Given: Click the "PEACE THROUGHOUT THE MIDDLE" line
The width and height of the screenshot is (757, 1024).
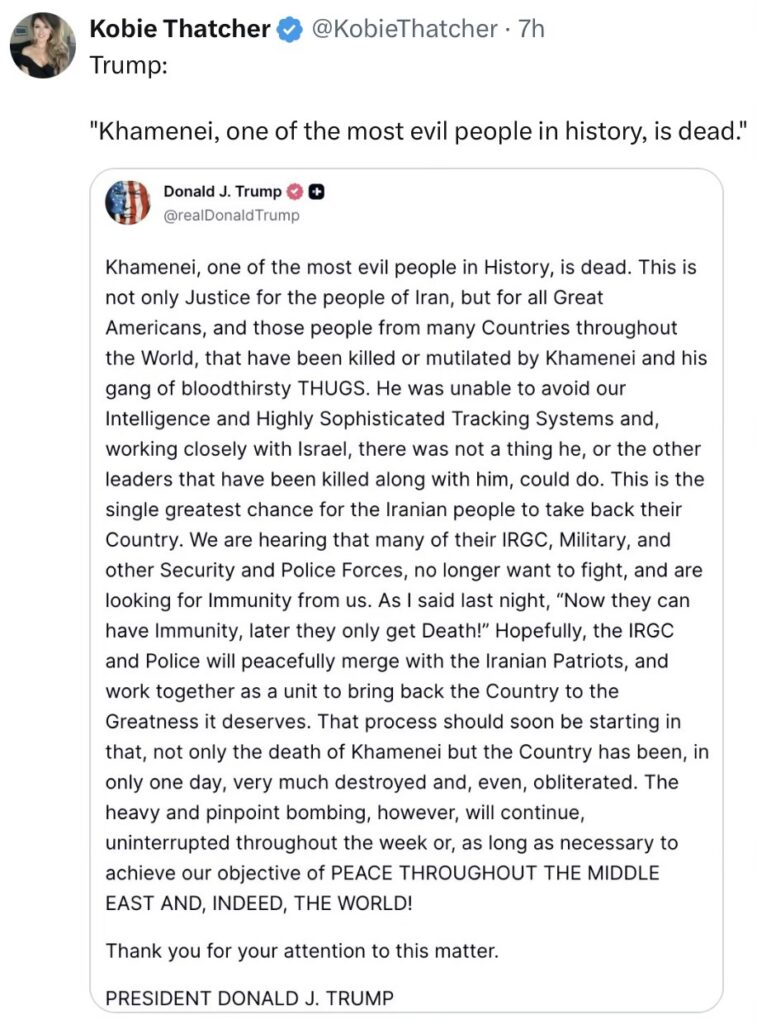Looking at the screenshot, I should coord(382,872).
